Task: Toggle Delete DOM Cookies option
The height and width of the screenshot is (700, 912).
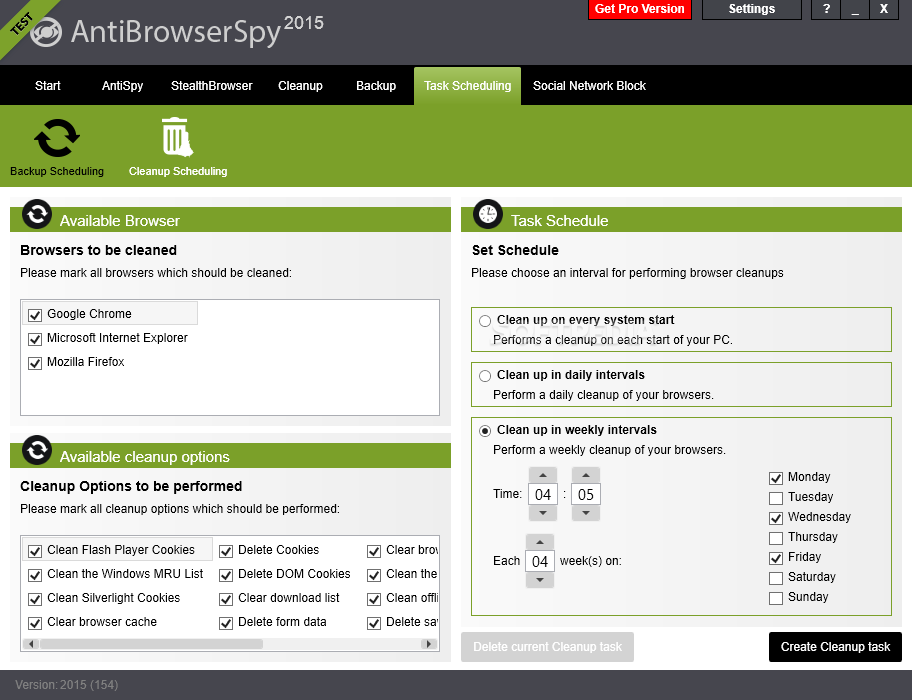Action: [x=226, y=575]
